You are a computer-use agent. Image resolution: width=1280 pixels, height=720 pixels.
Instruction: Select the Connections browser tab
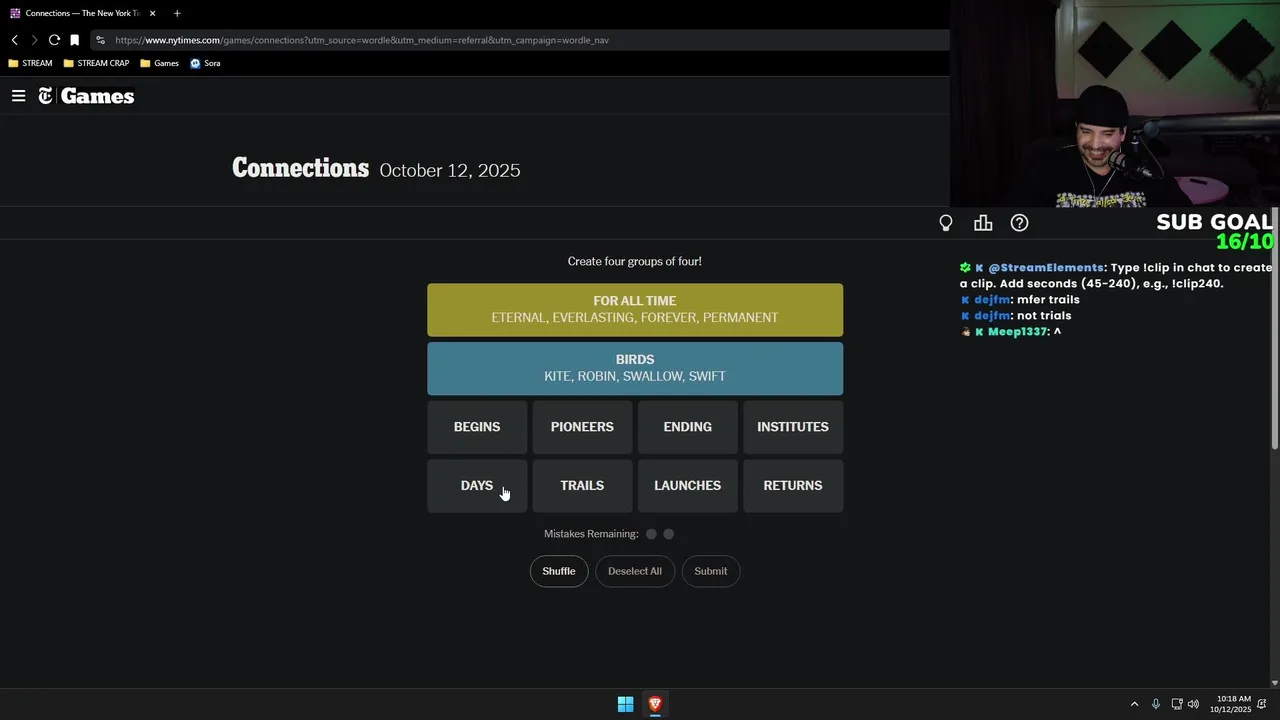82,13
